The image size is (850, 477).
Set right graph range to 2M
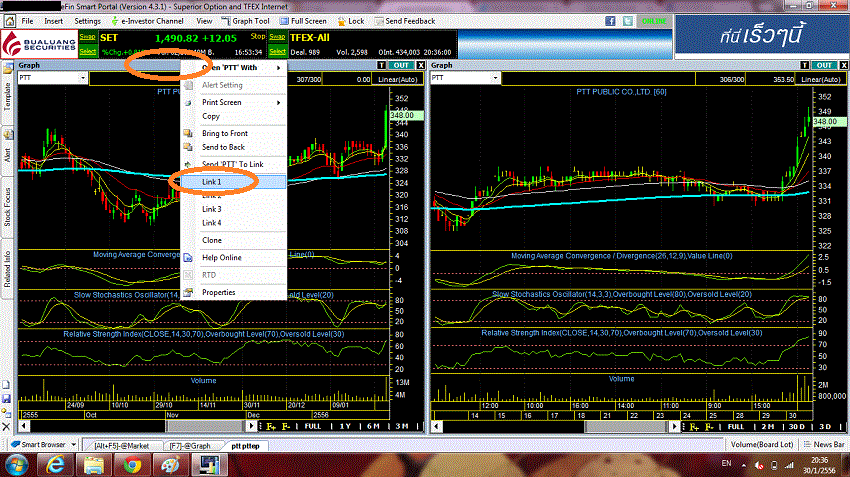tap(768, 427)
